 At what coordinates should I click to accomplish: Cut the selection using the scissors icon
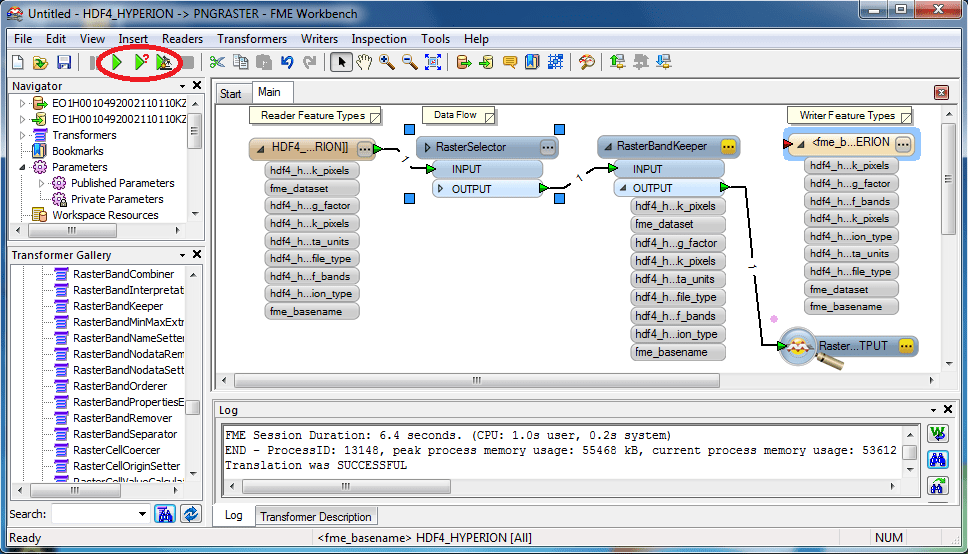[x=217, y=62]
